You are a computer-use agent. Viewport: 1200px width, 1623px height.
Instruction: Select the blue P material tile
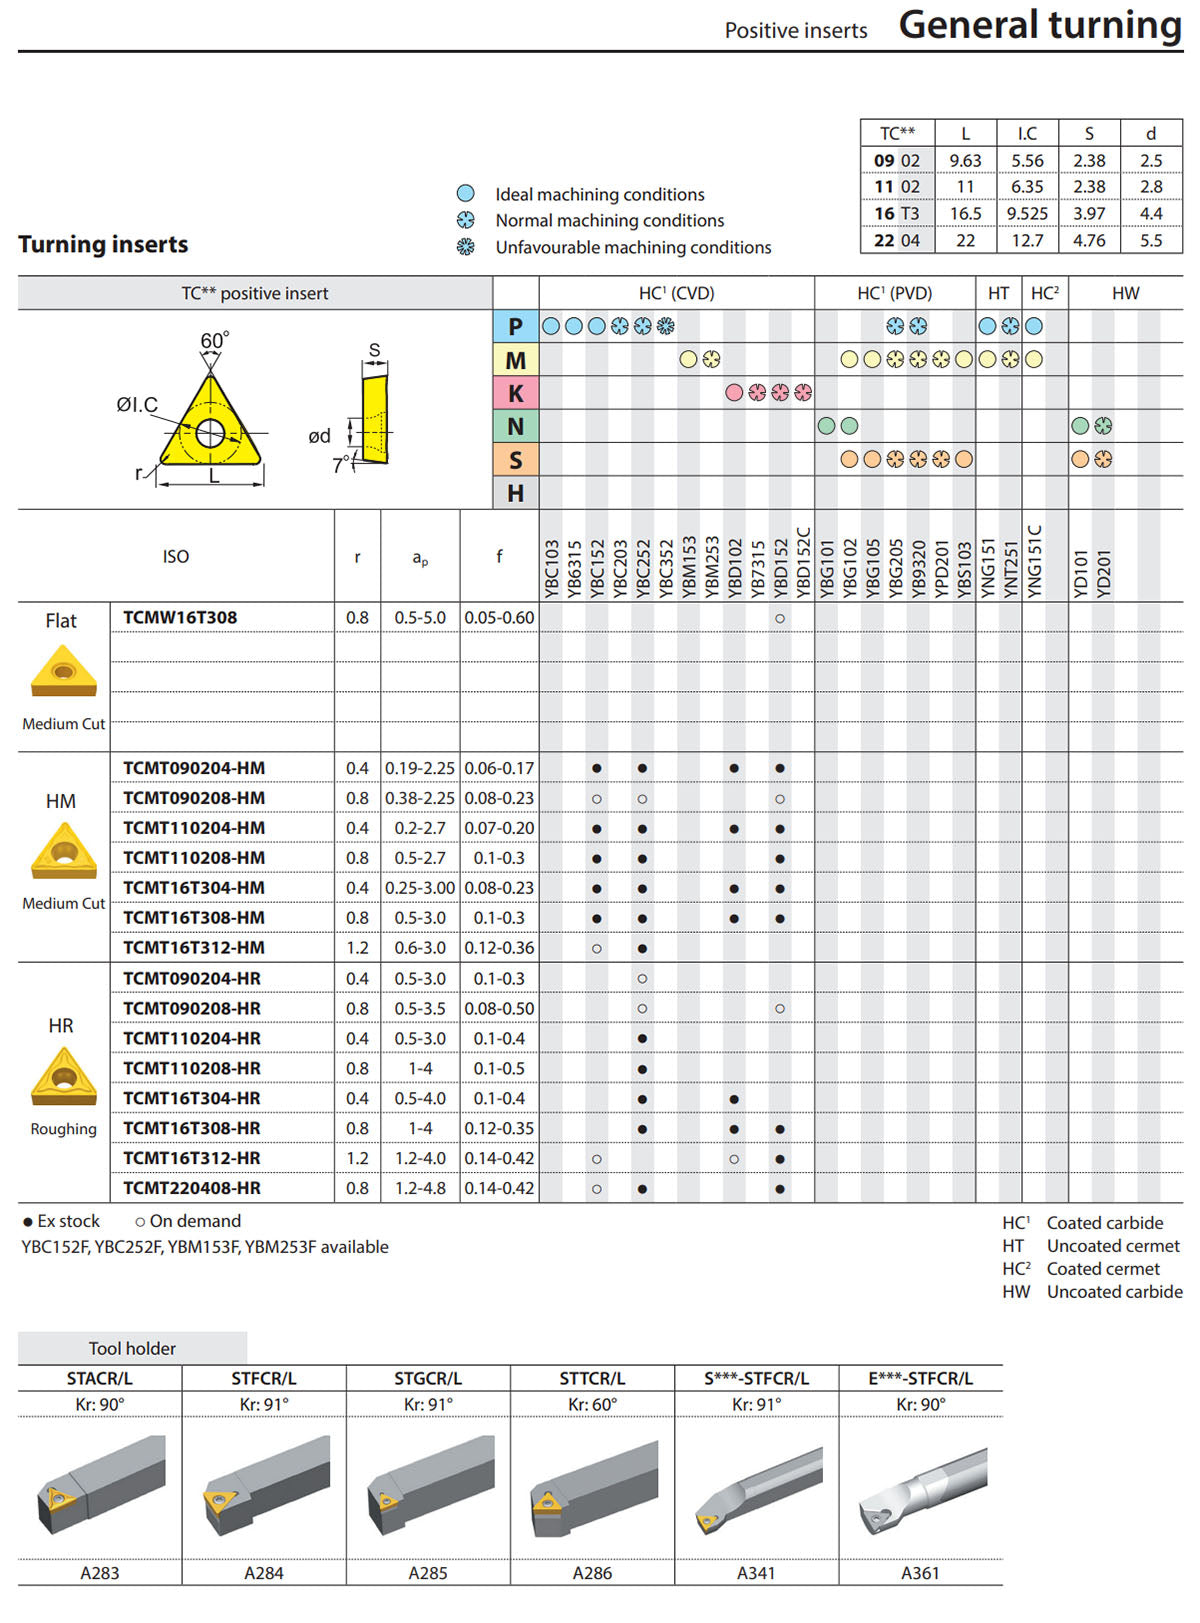point(516,326)
